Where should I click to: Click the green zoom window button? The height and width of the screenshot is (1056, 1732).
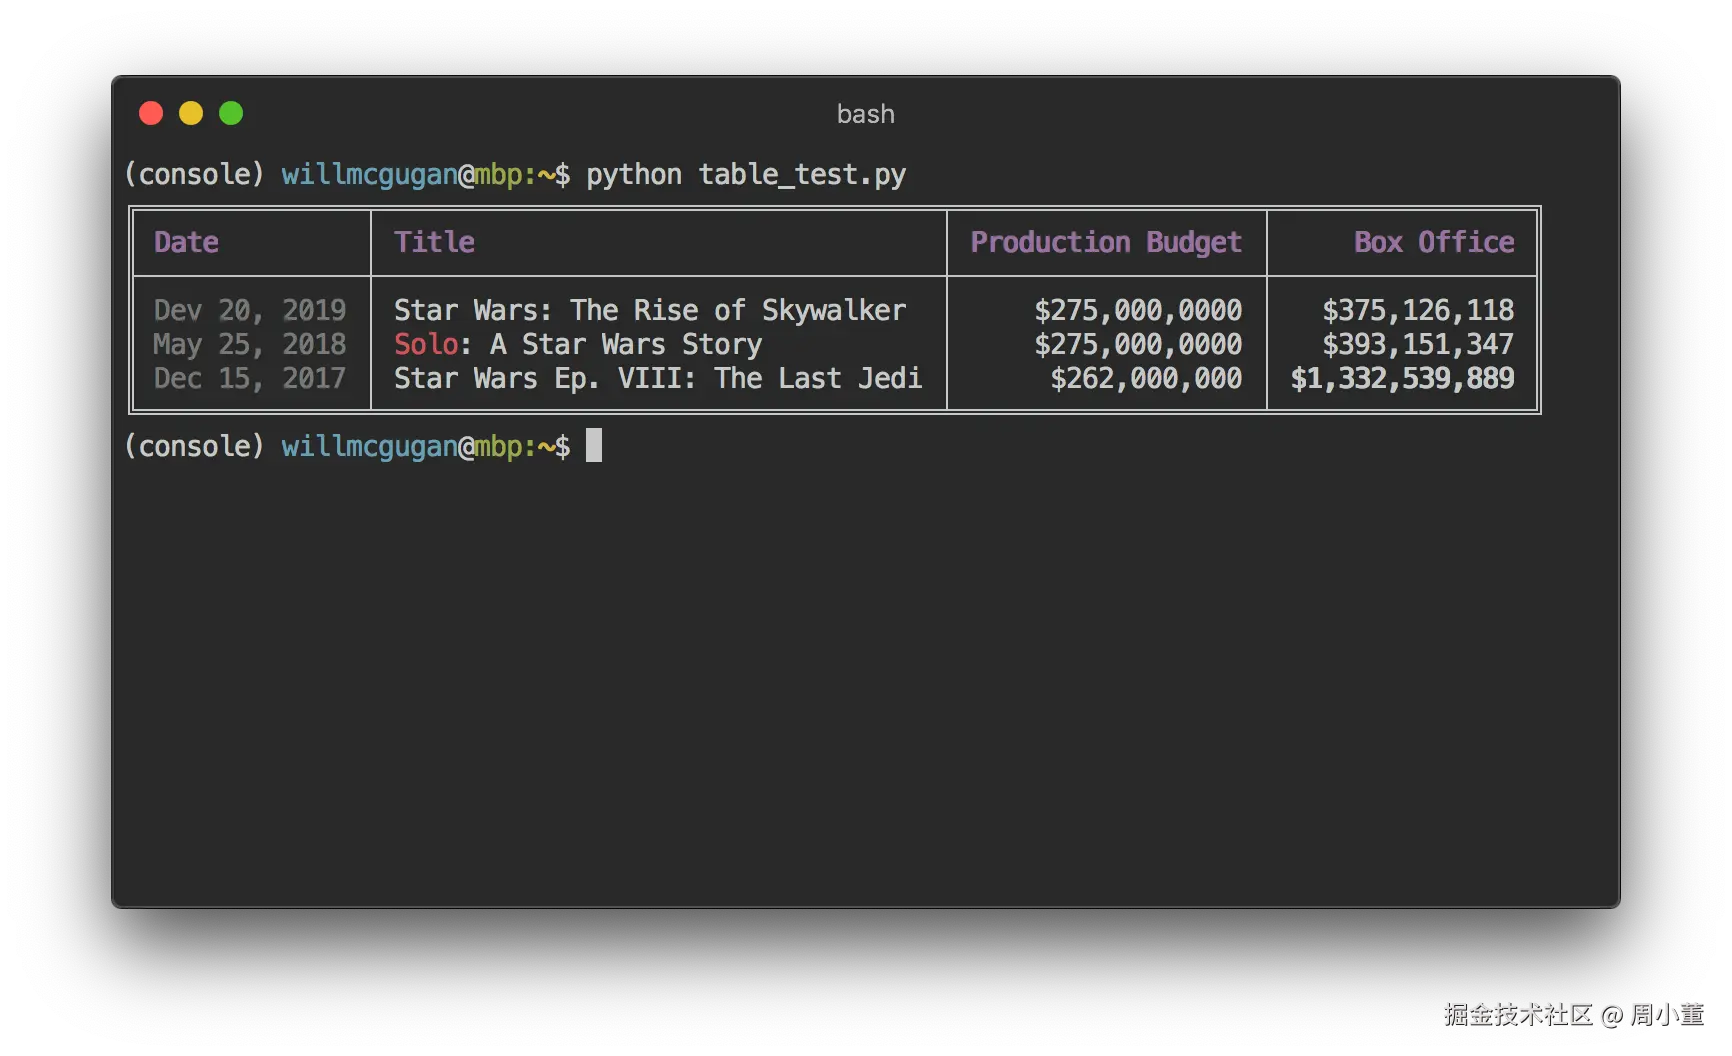coord(231,113)
